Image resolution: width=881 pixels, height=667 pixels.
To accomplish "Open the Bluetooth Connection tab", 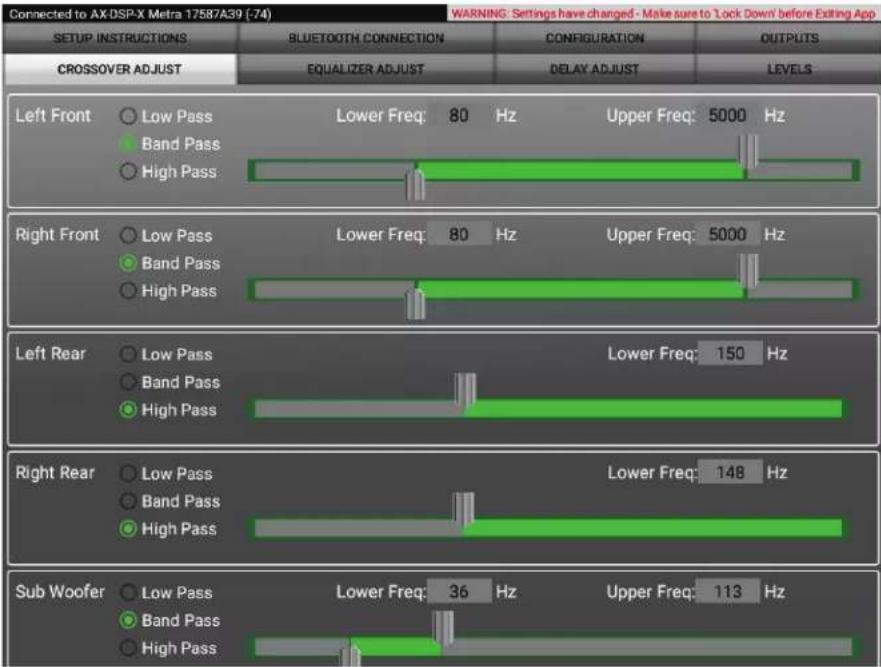I will [365, 38].
